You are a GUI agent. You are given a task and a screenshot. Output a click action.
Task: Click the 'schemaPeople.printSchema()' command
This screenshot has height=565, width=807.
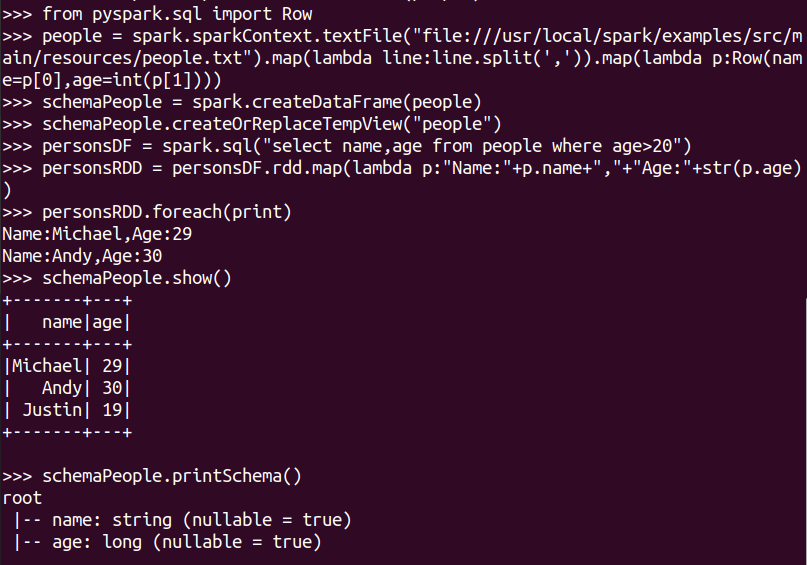pos(152,476)
